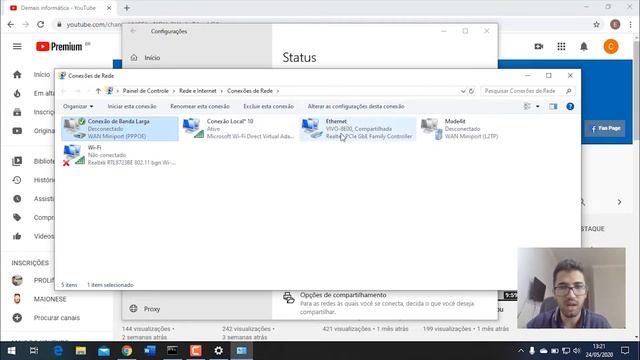640x360 pixels.
Task: Click Excluir esta conexão
Action: pos(269,107)
